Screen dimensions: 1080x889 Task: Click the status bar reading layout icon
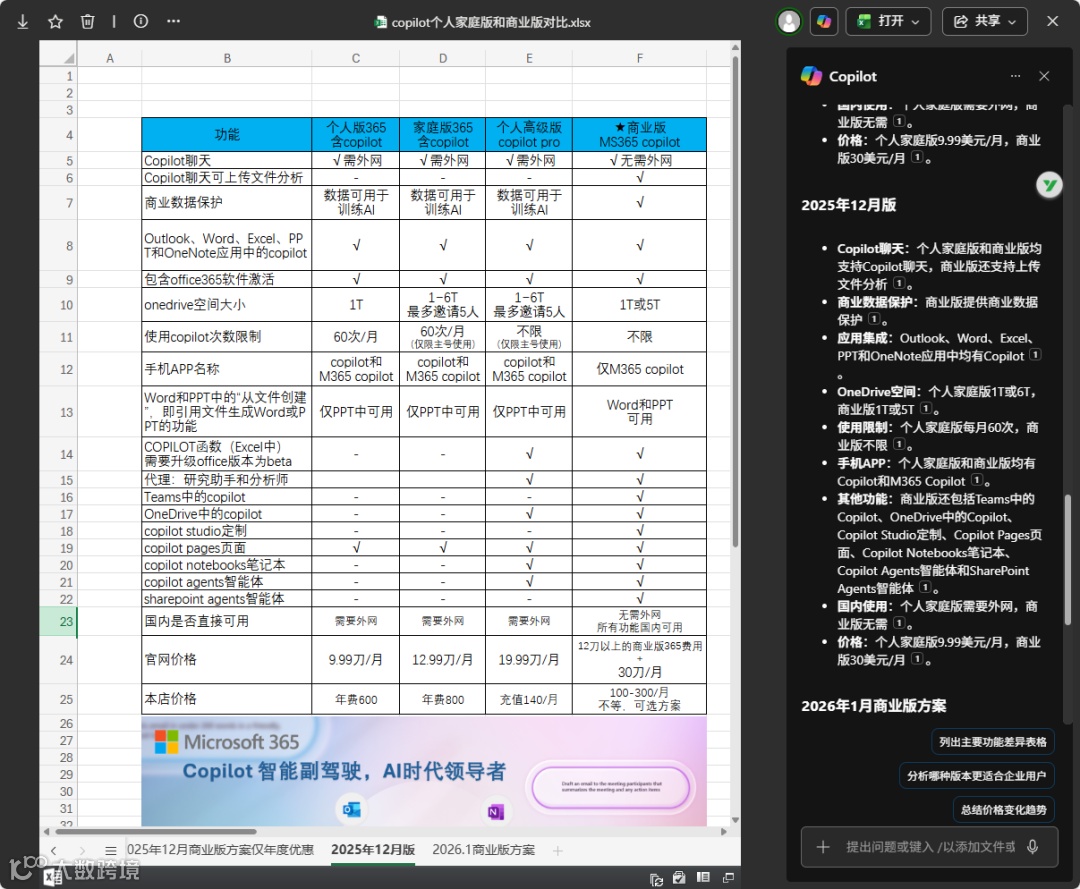[x=703, y=877]
